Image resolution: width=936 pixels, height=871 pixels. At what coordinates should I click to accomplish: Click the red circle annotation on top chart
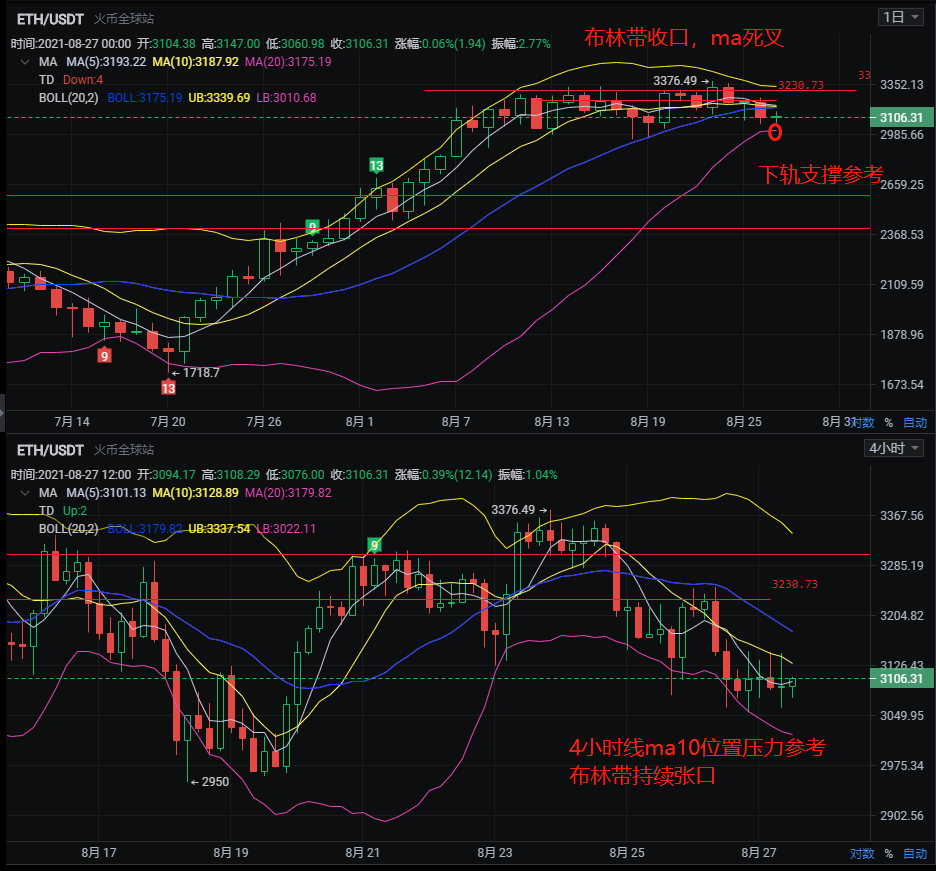(x=775, y=132)
